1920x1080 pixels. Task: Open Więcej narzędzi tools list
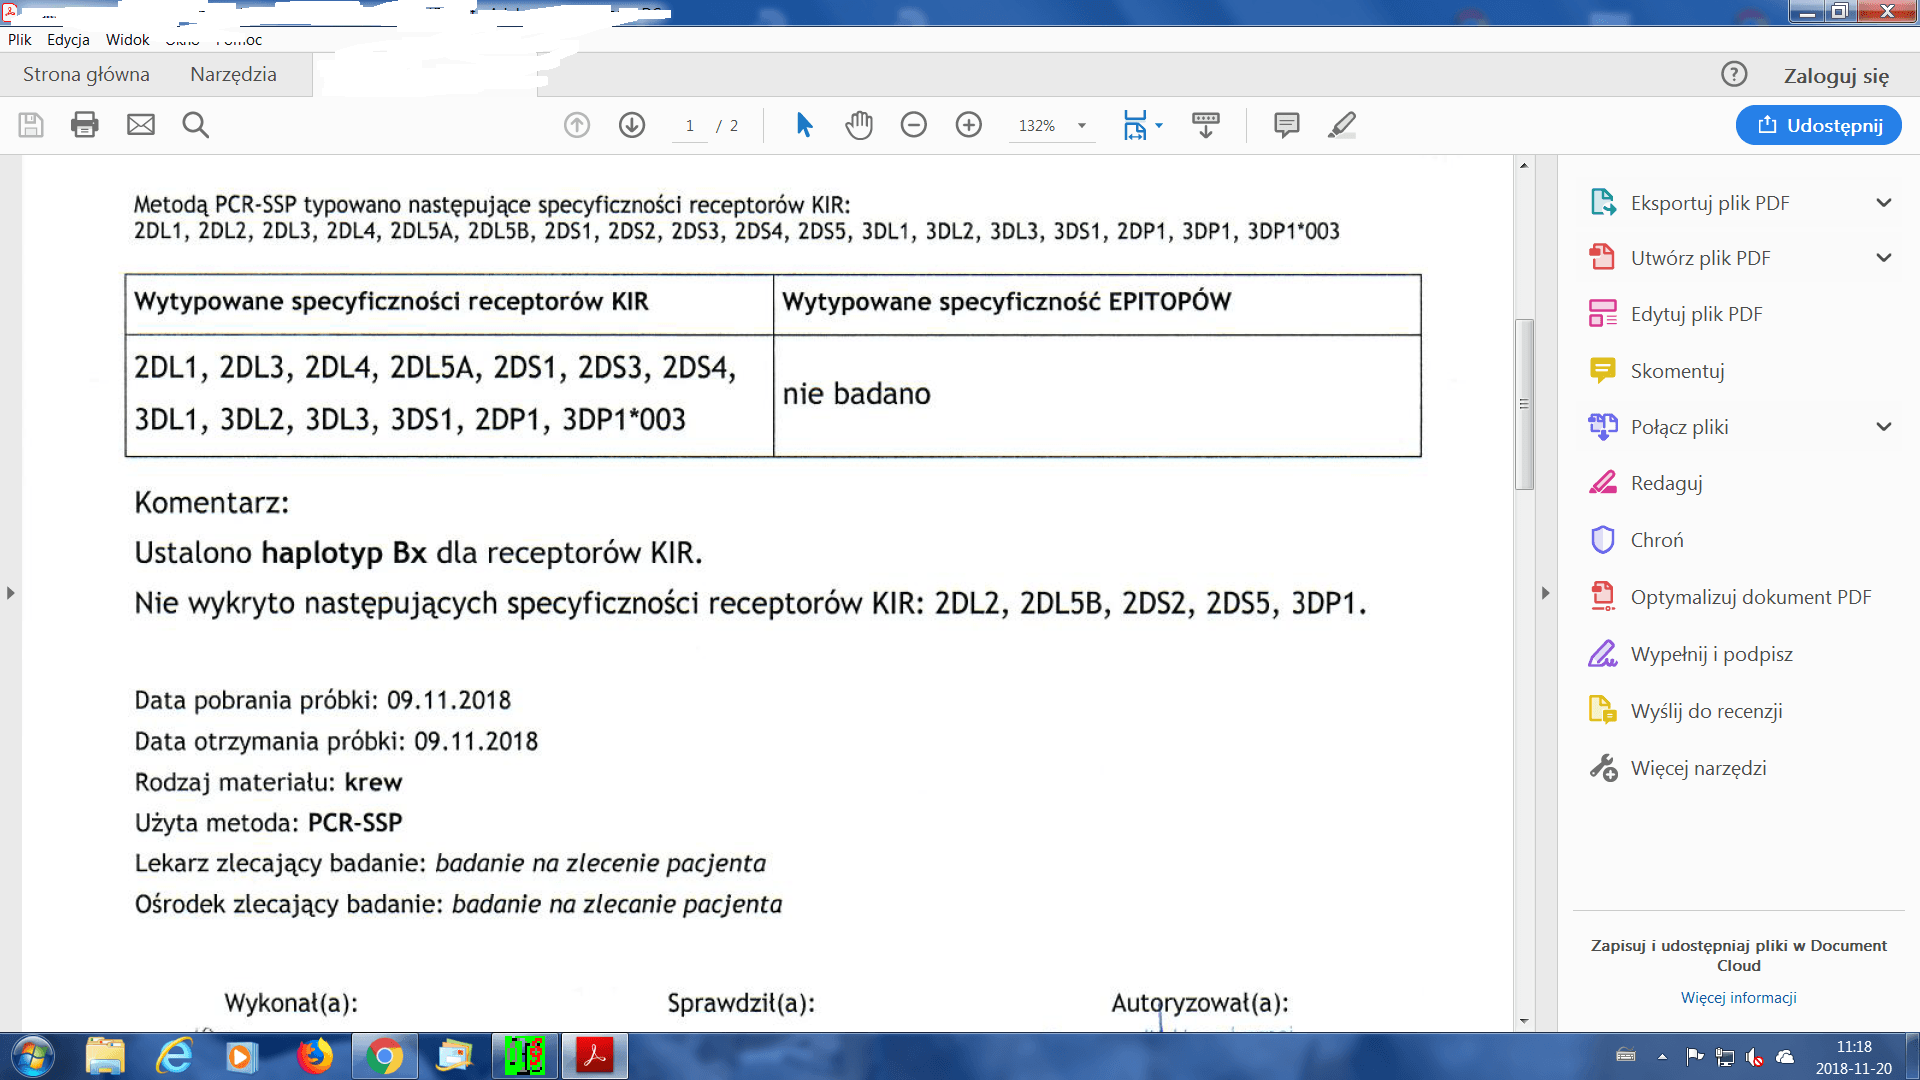[x=1698, y=768]
